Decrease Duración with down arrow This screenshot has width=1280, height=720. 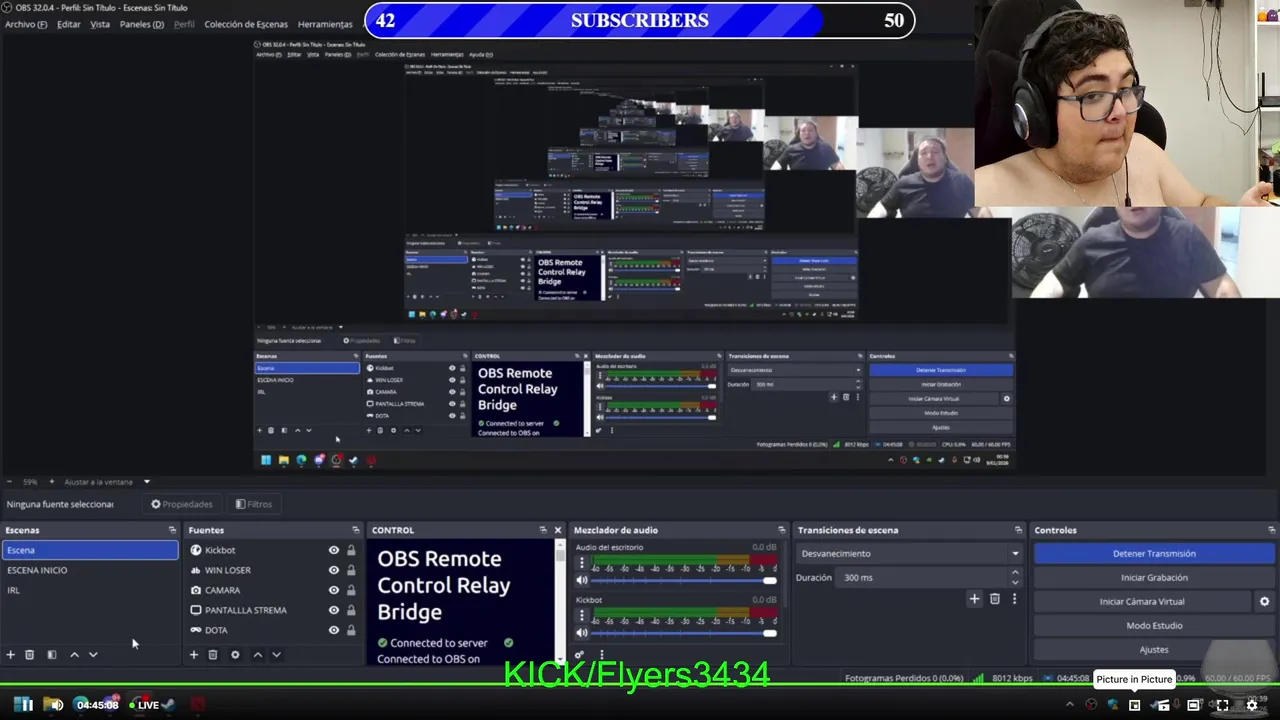[x=1015, y=582]
